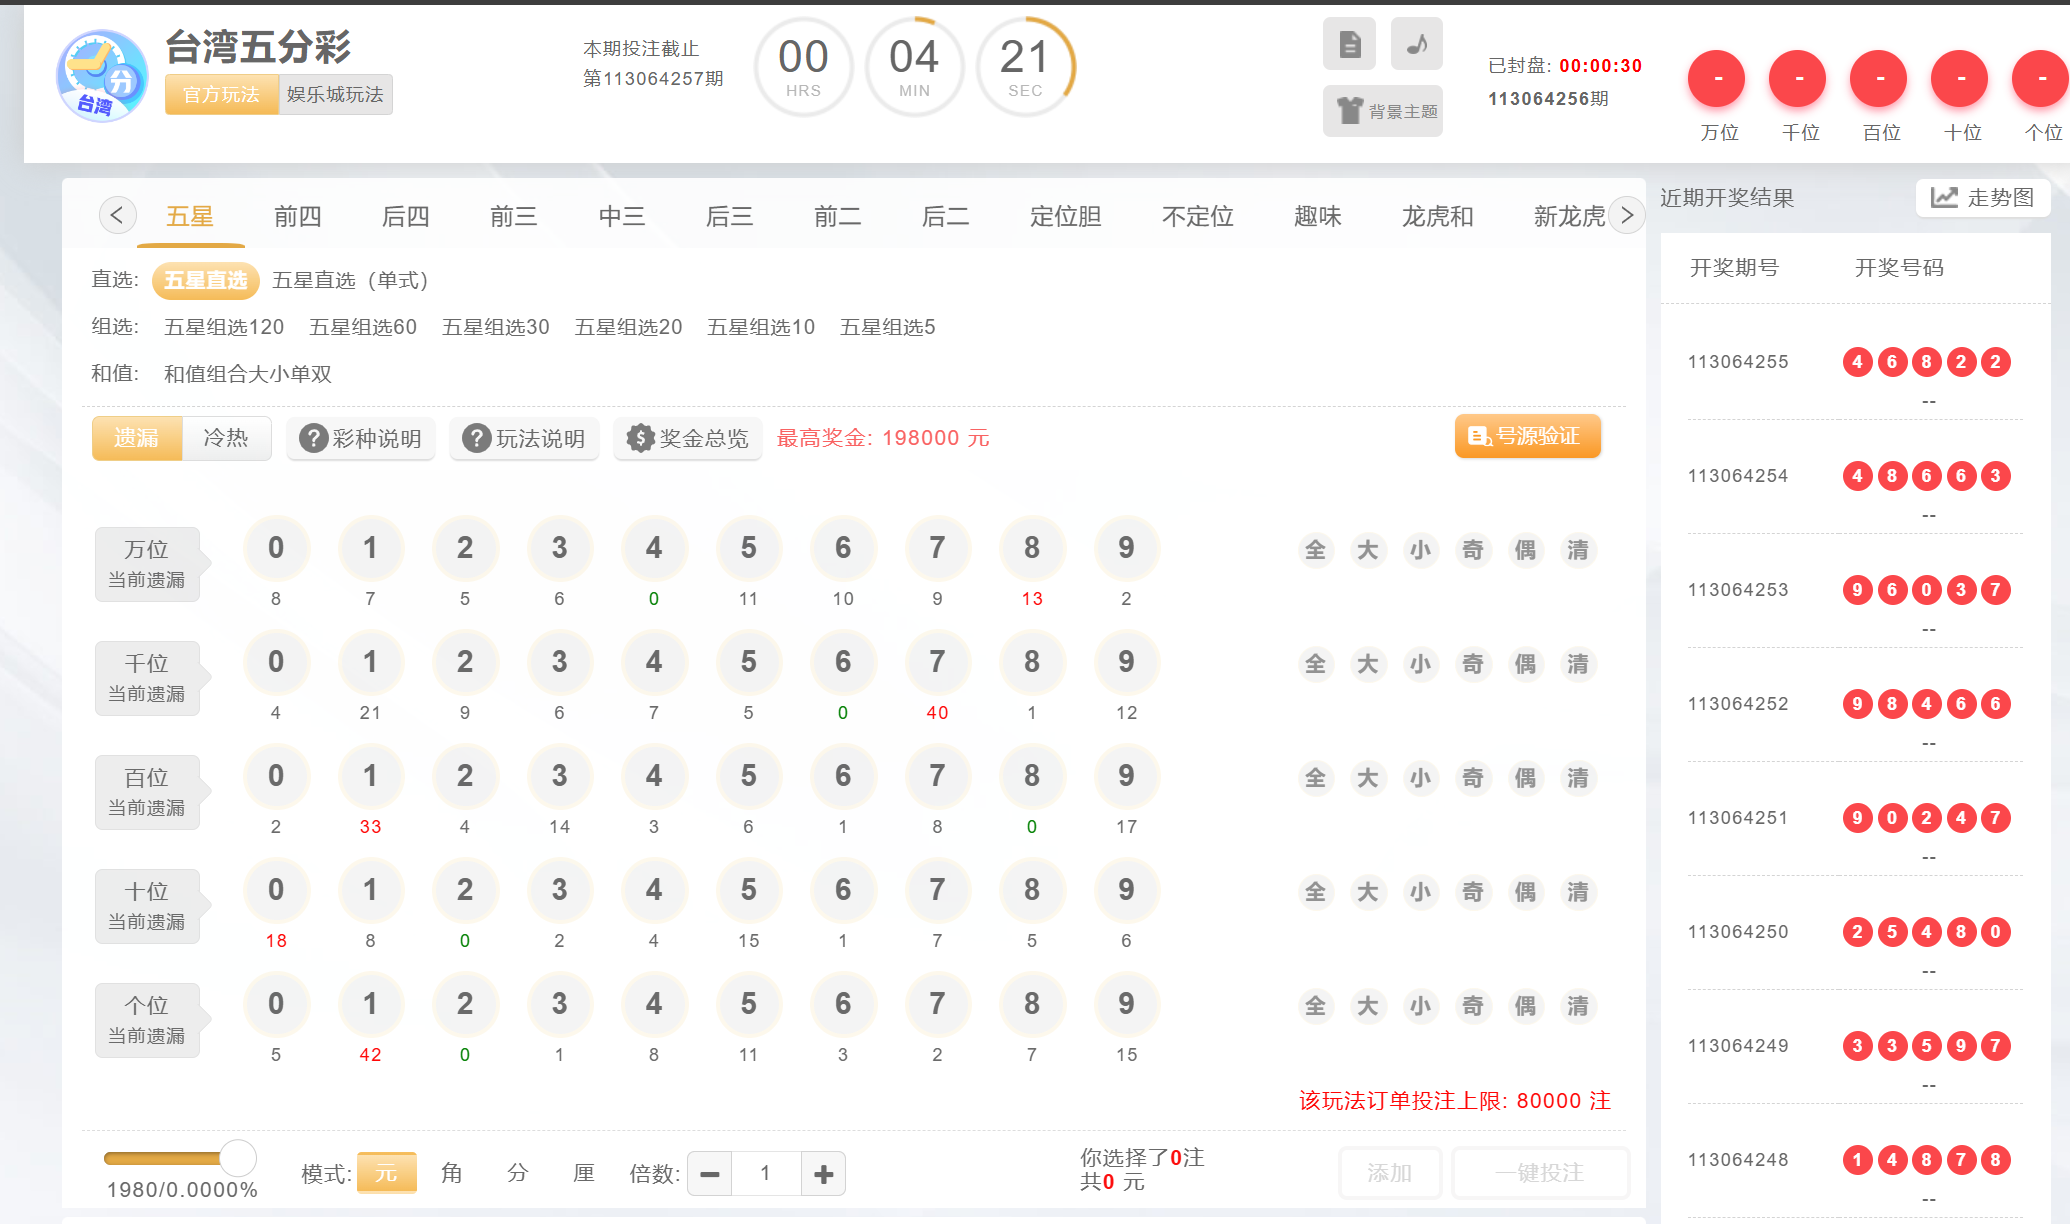Click the rebate slider handle
This screenshot has width=2070, height=1224.
pos(238,1158)
